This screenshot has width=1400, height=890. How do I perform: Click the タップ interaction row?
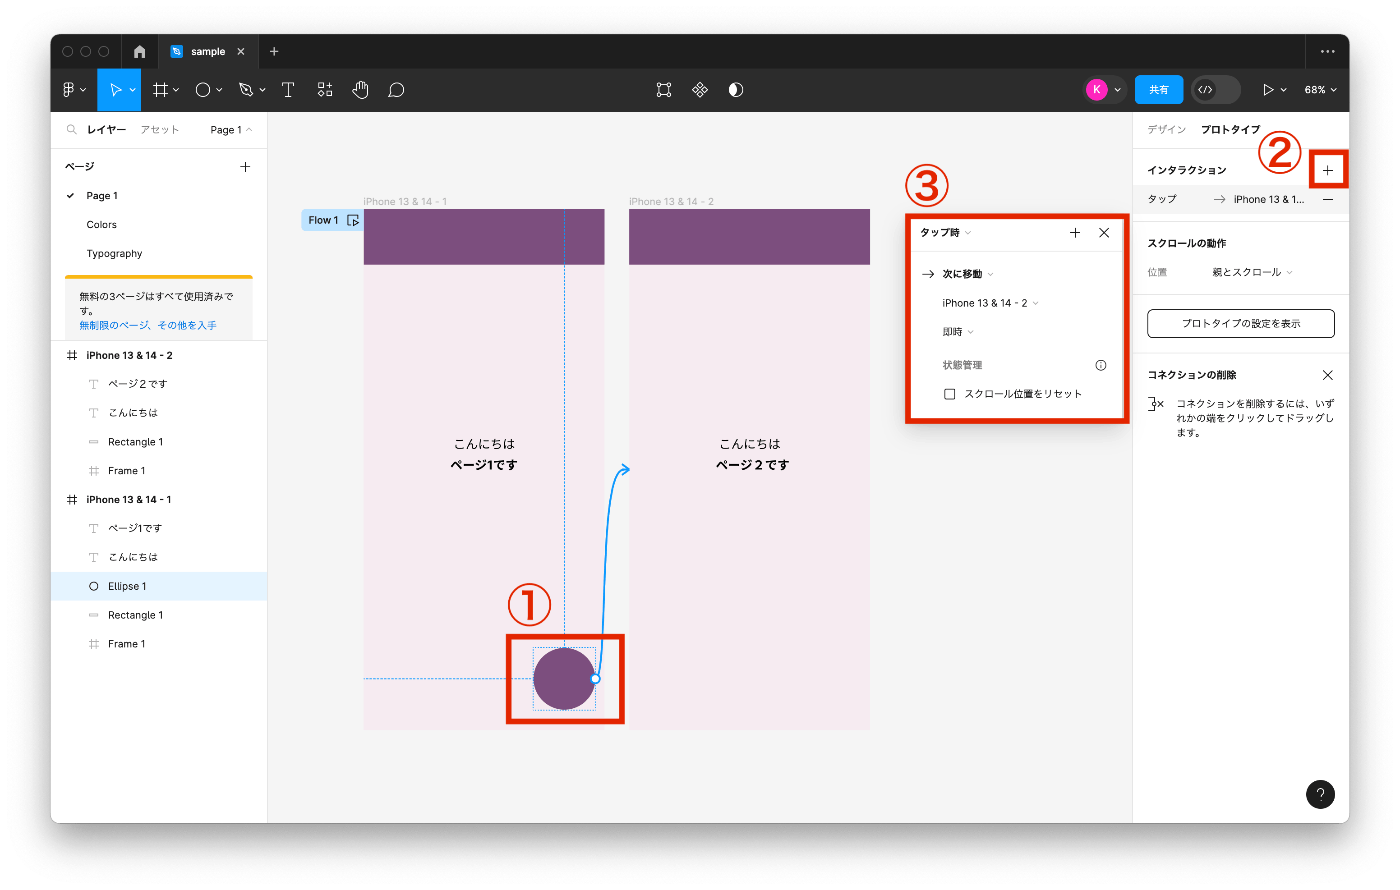pyautogui.click(x=1241, y=200)
